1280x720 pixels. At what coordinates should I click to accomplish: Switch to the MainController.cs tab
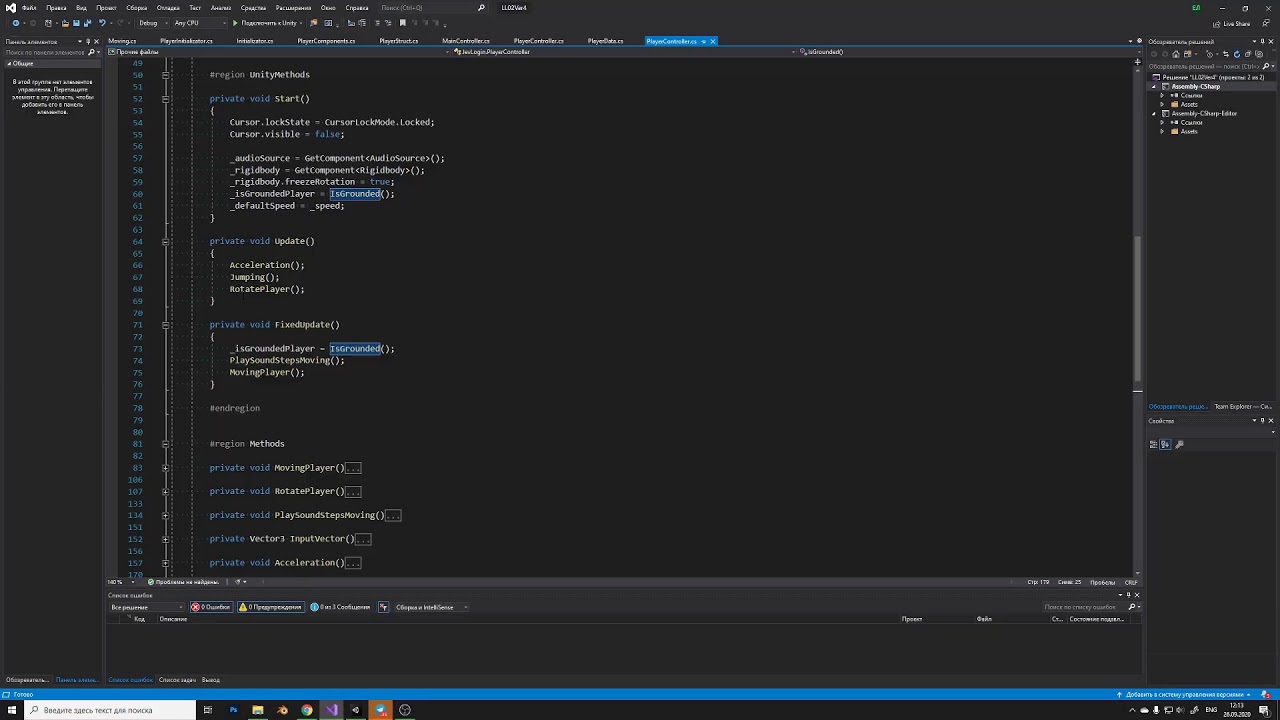click(466, 41)
